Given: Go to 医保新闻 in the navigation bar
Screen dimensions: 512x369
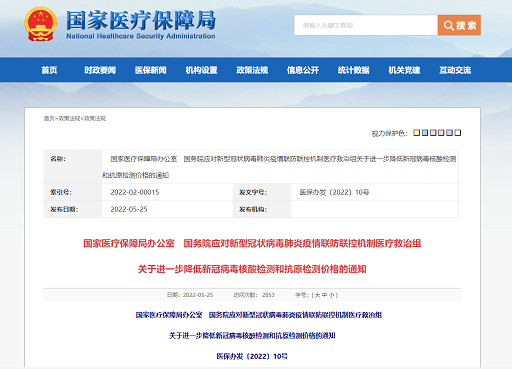Looking at the screenshot, I should [151, 70].
